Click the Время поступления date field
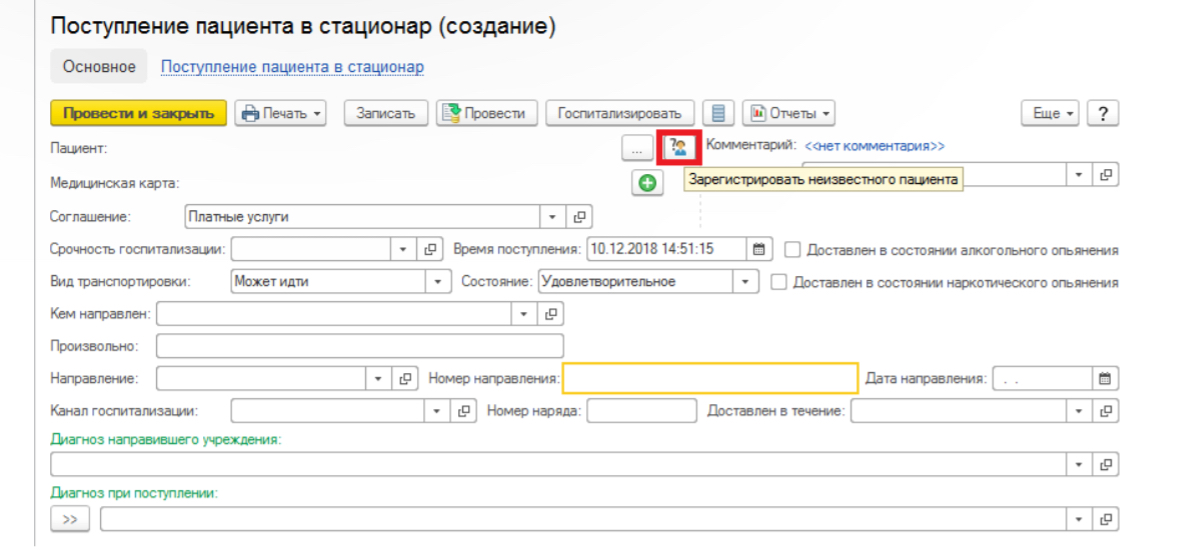The width and height of the screenshot is (1179, 552). coord(666,249)
